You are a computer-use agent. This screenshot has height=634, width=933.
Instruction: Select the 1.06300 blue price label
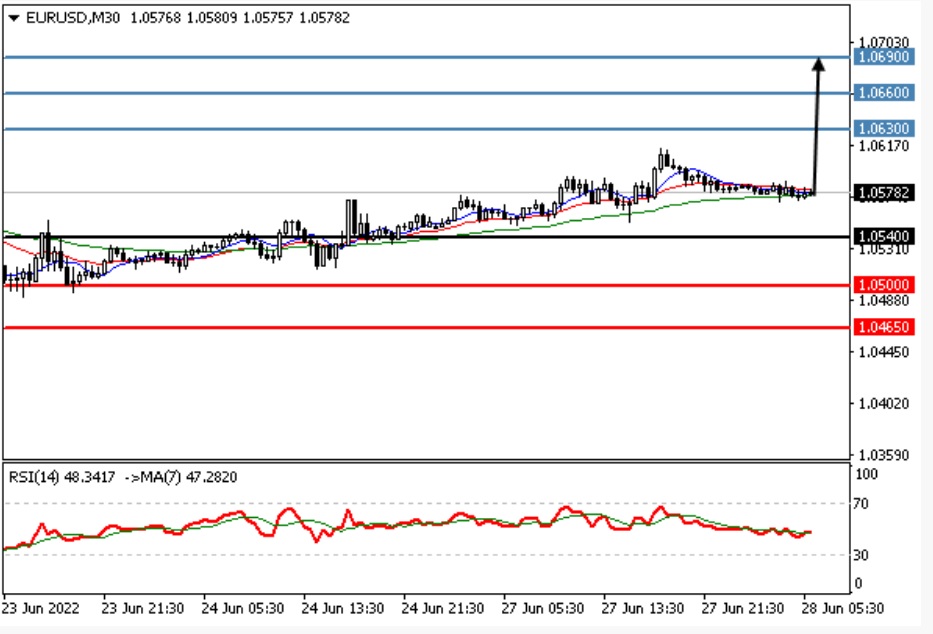pyautogui.click(x=884, y=128)
